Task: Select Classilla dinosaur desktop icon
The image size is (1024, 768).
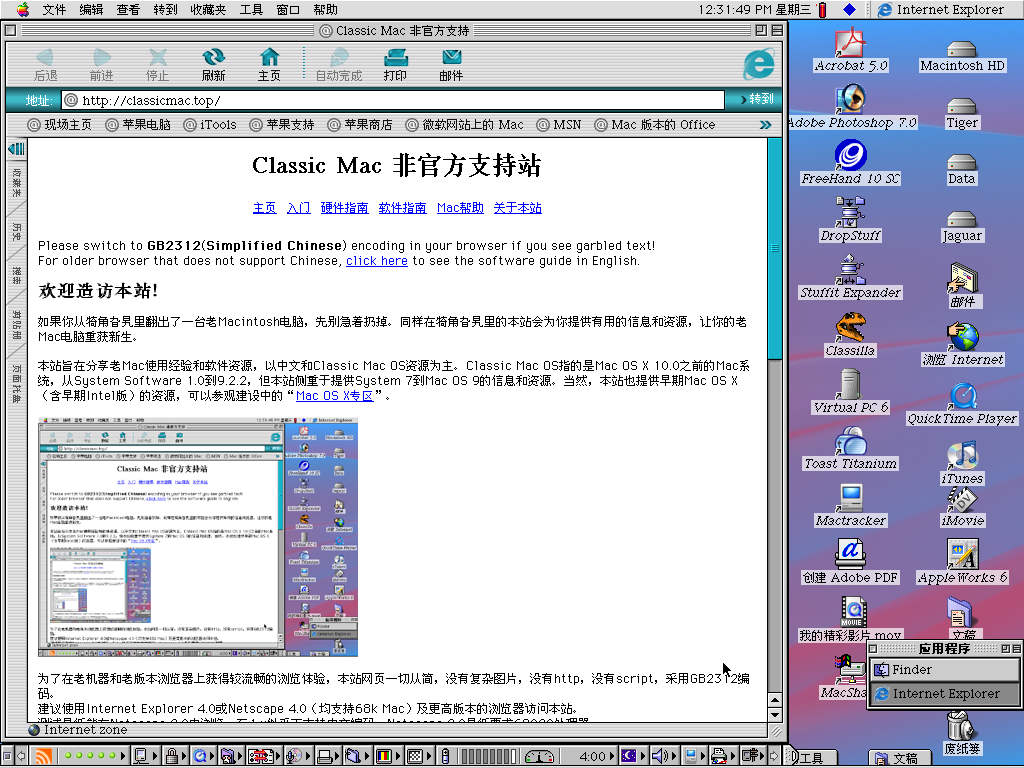Action: [850, 327]
